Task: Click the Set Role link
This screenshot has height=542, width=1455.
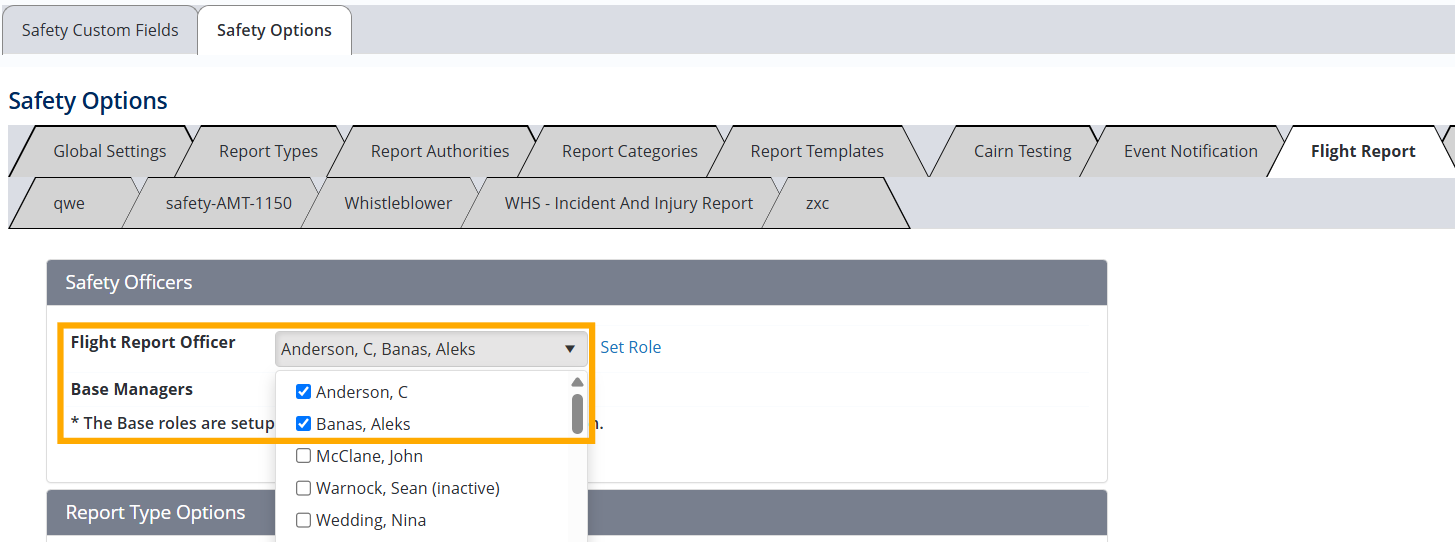Action: coord(630,347)
